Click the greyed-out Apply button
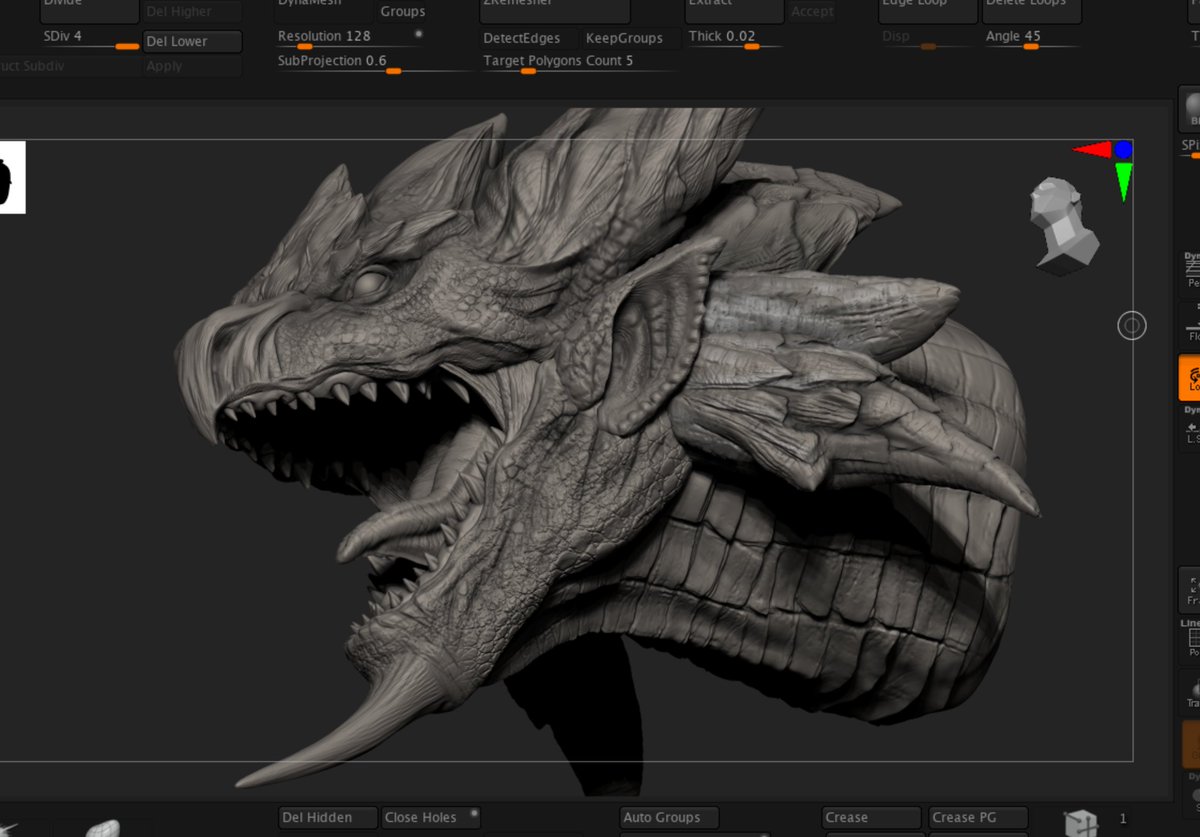Viewport: 1200px width, 837px height. [192, 66]
